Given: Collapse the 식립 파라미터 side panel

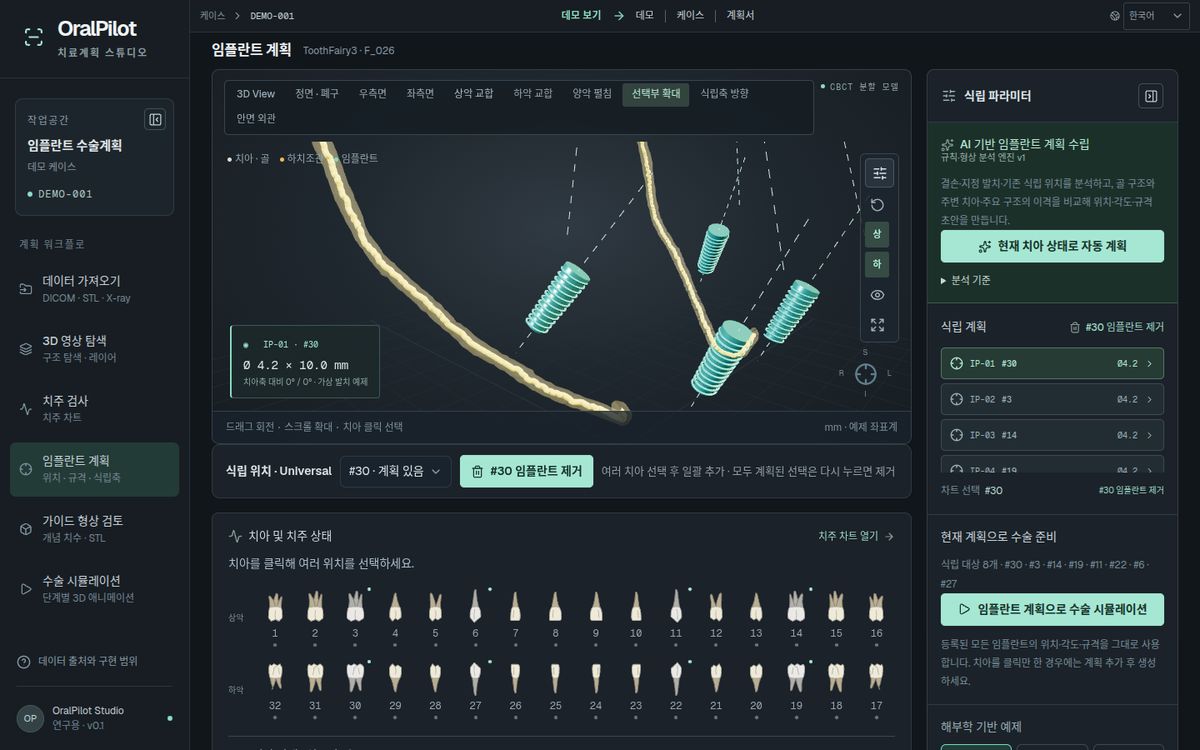Looking at the screenshot, I should click(x=1150, y=96).
